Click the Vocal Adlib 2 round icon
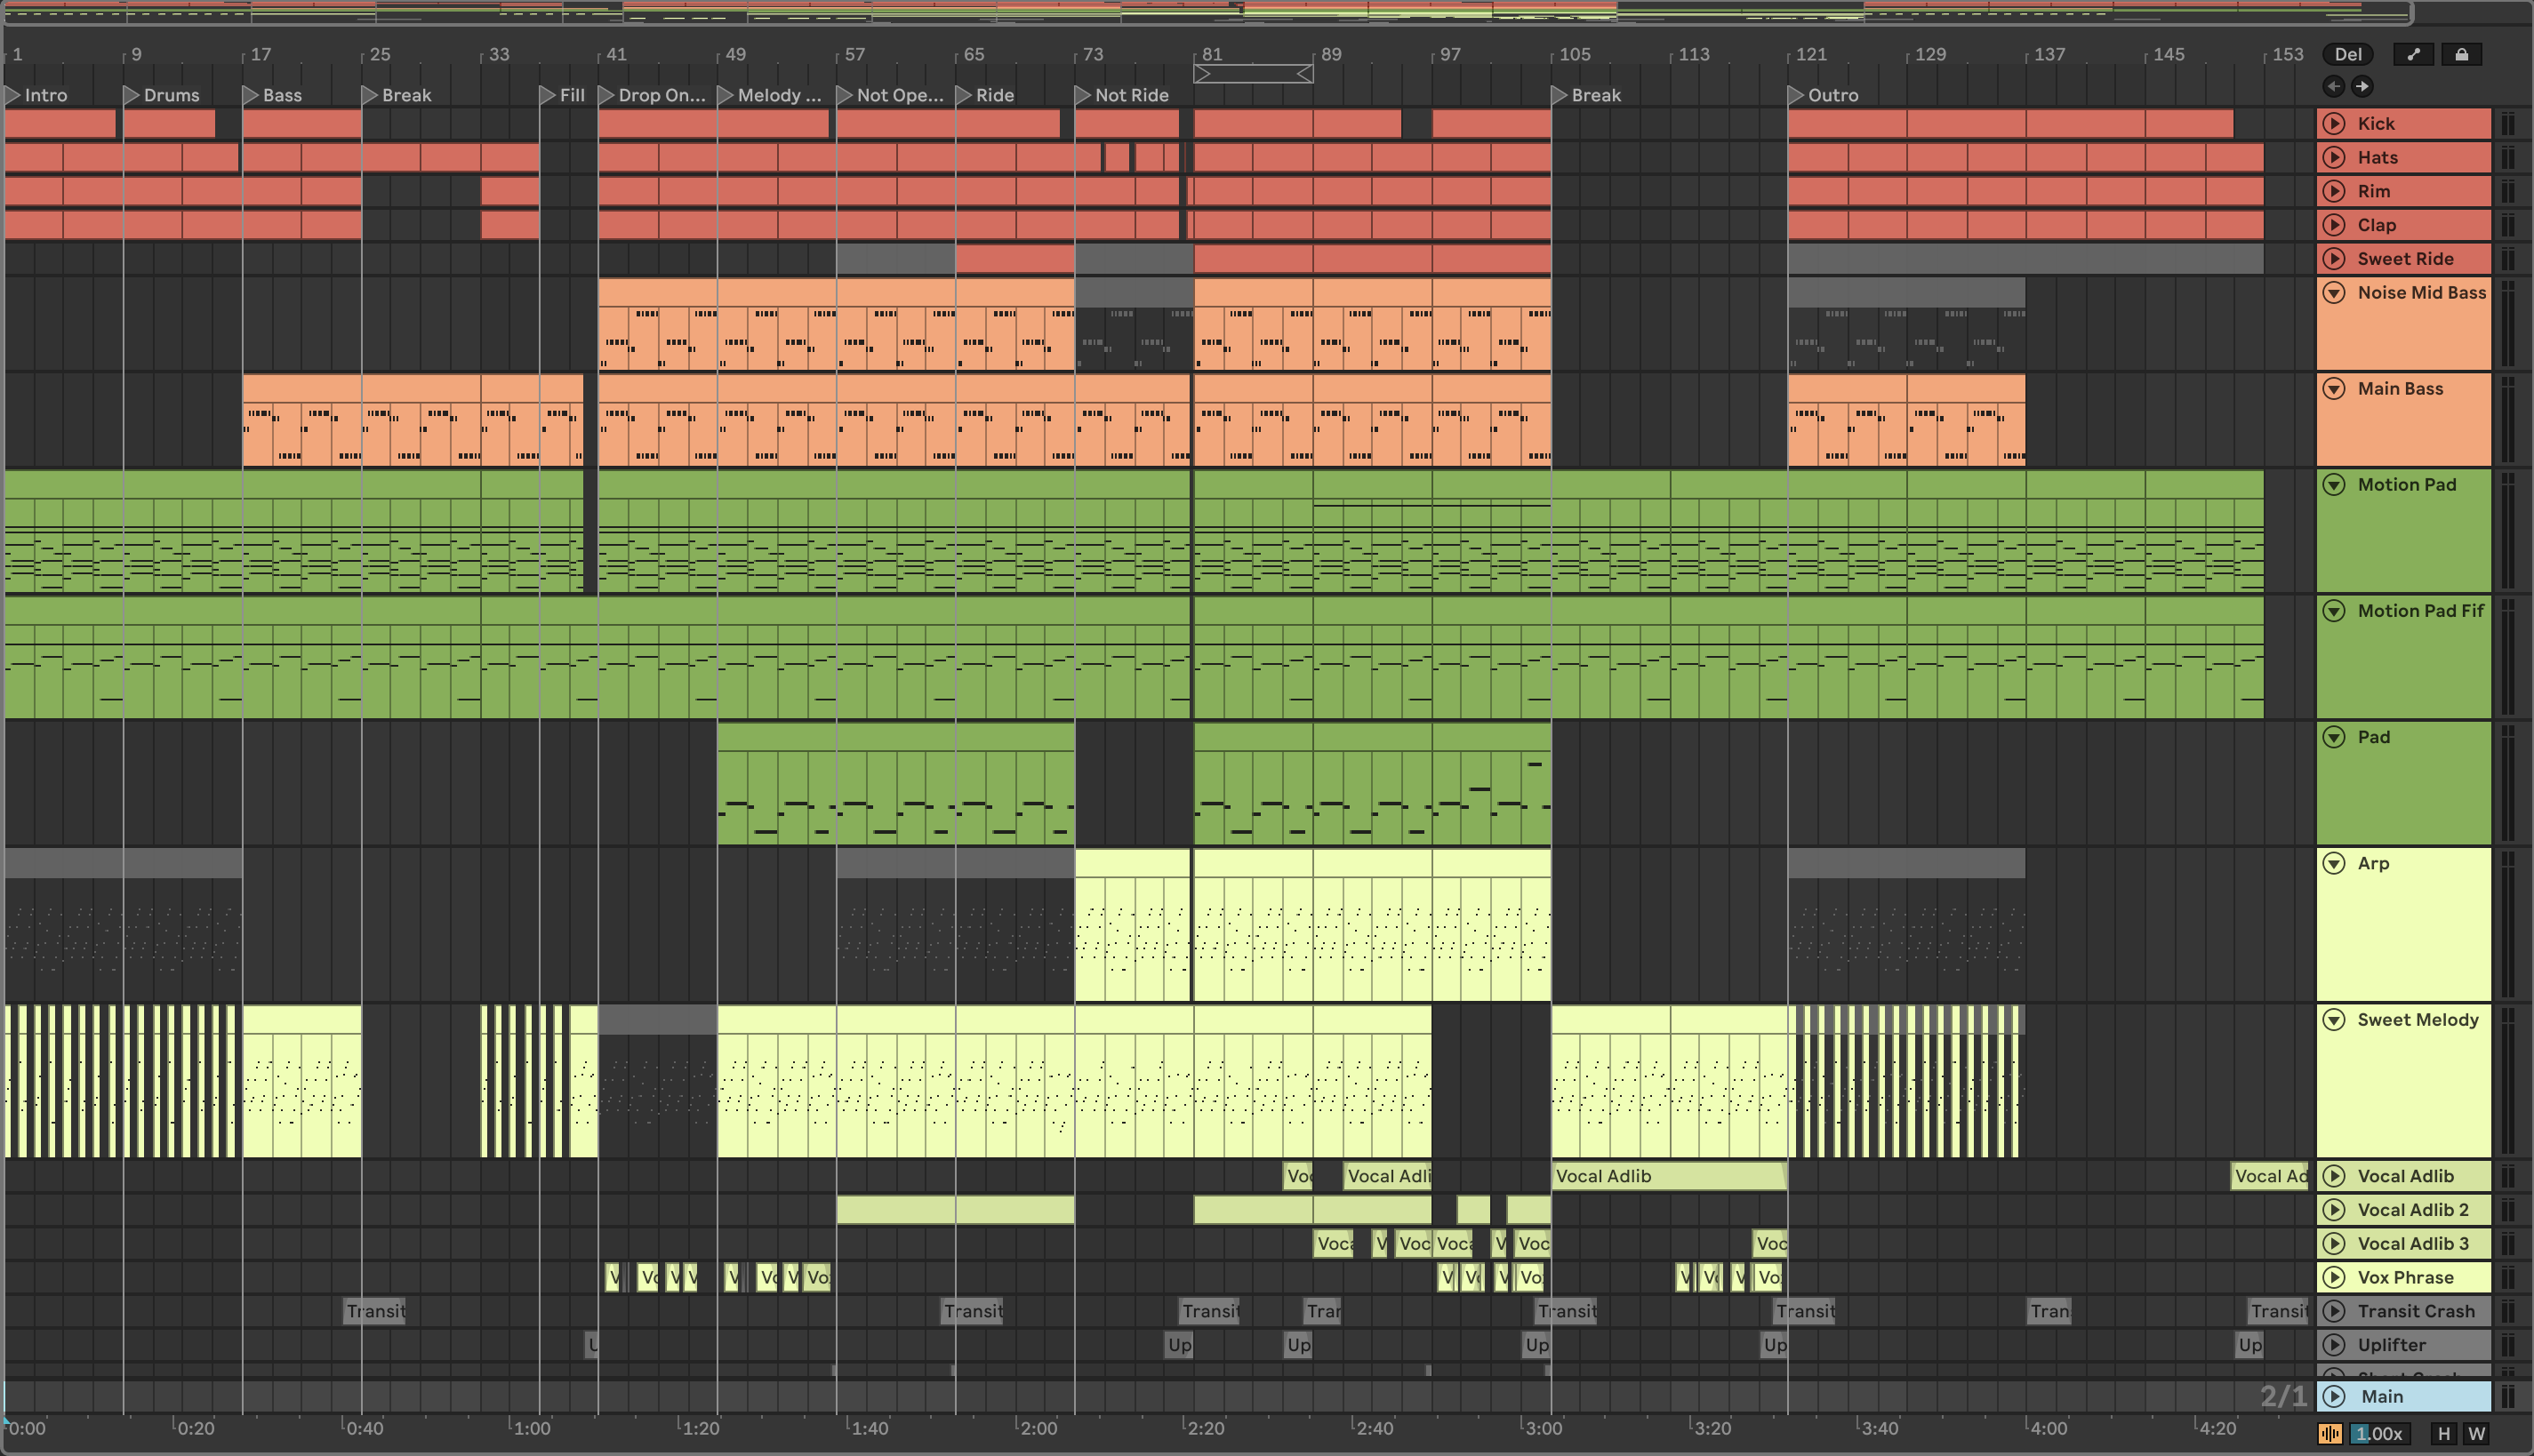This screenshot has width=2534, height=1456. pyautogui.click(x=2334, y=1210)
